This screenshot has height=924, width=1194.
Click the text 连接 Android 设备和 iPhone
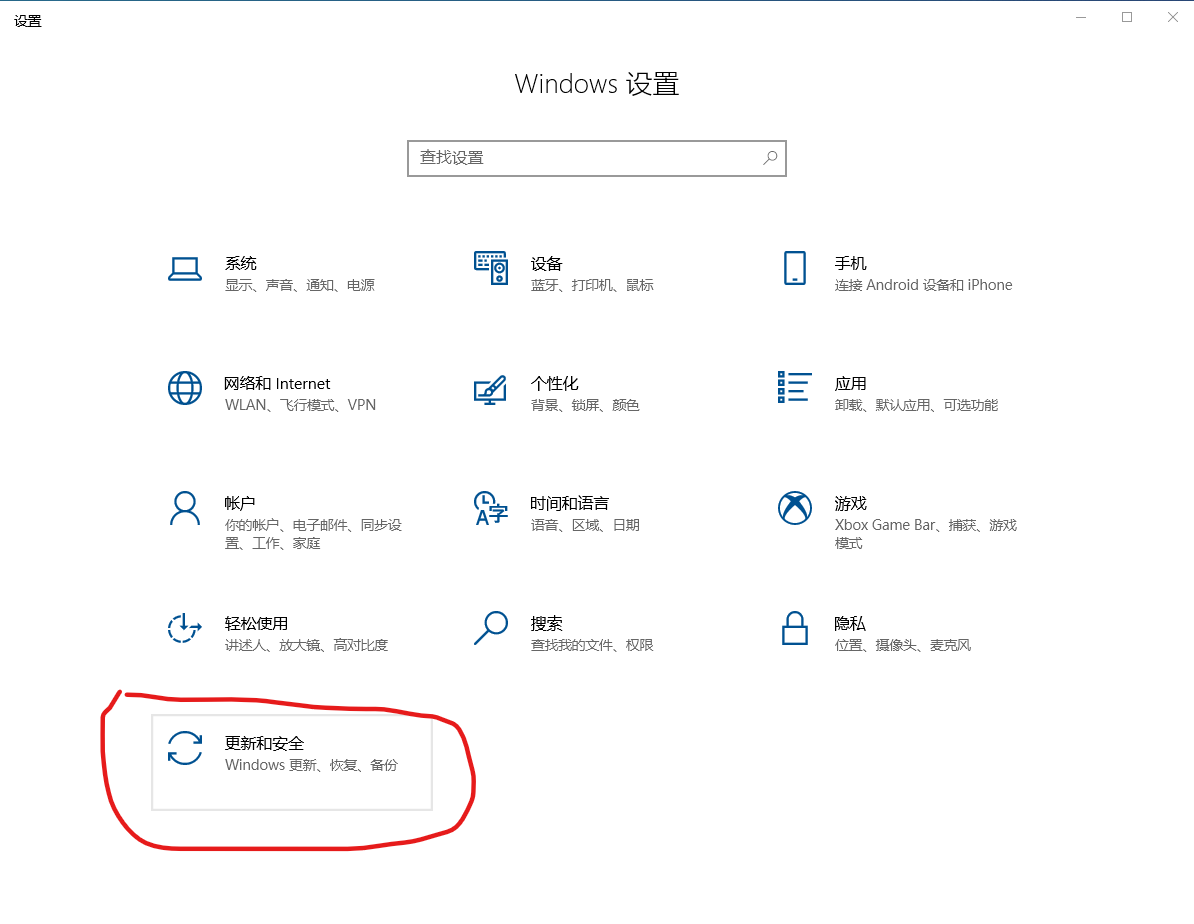pyautogui.click(x=924, y=285)
